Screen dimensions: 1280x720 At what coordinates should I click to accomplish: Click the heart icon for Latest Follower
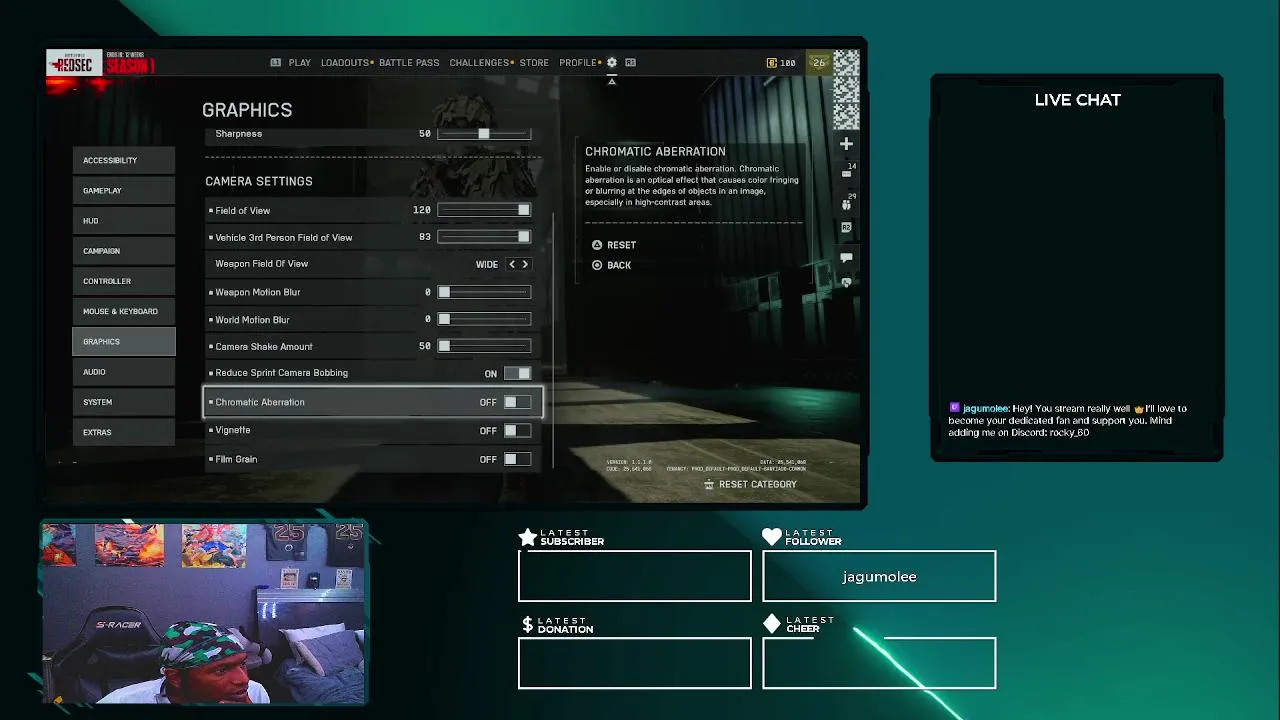(772, 537)
